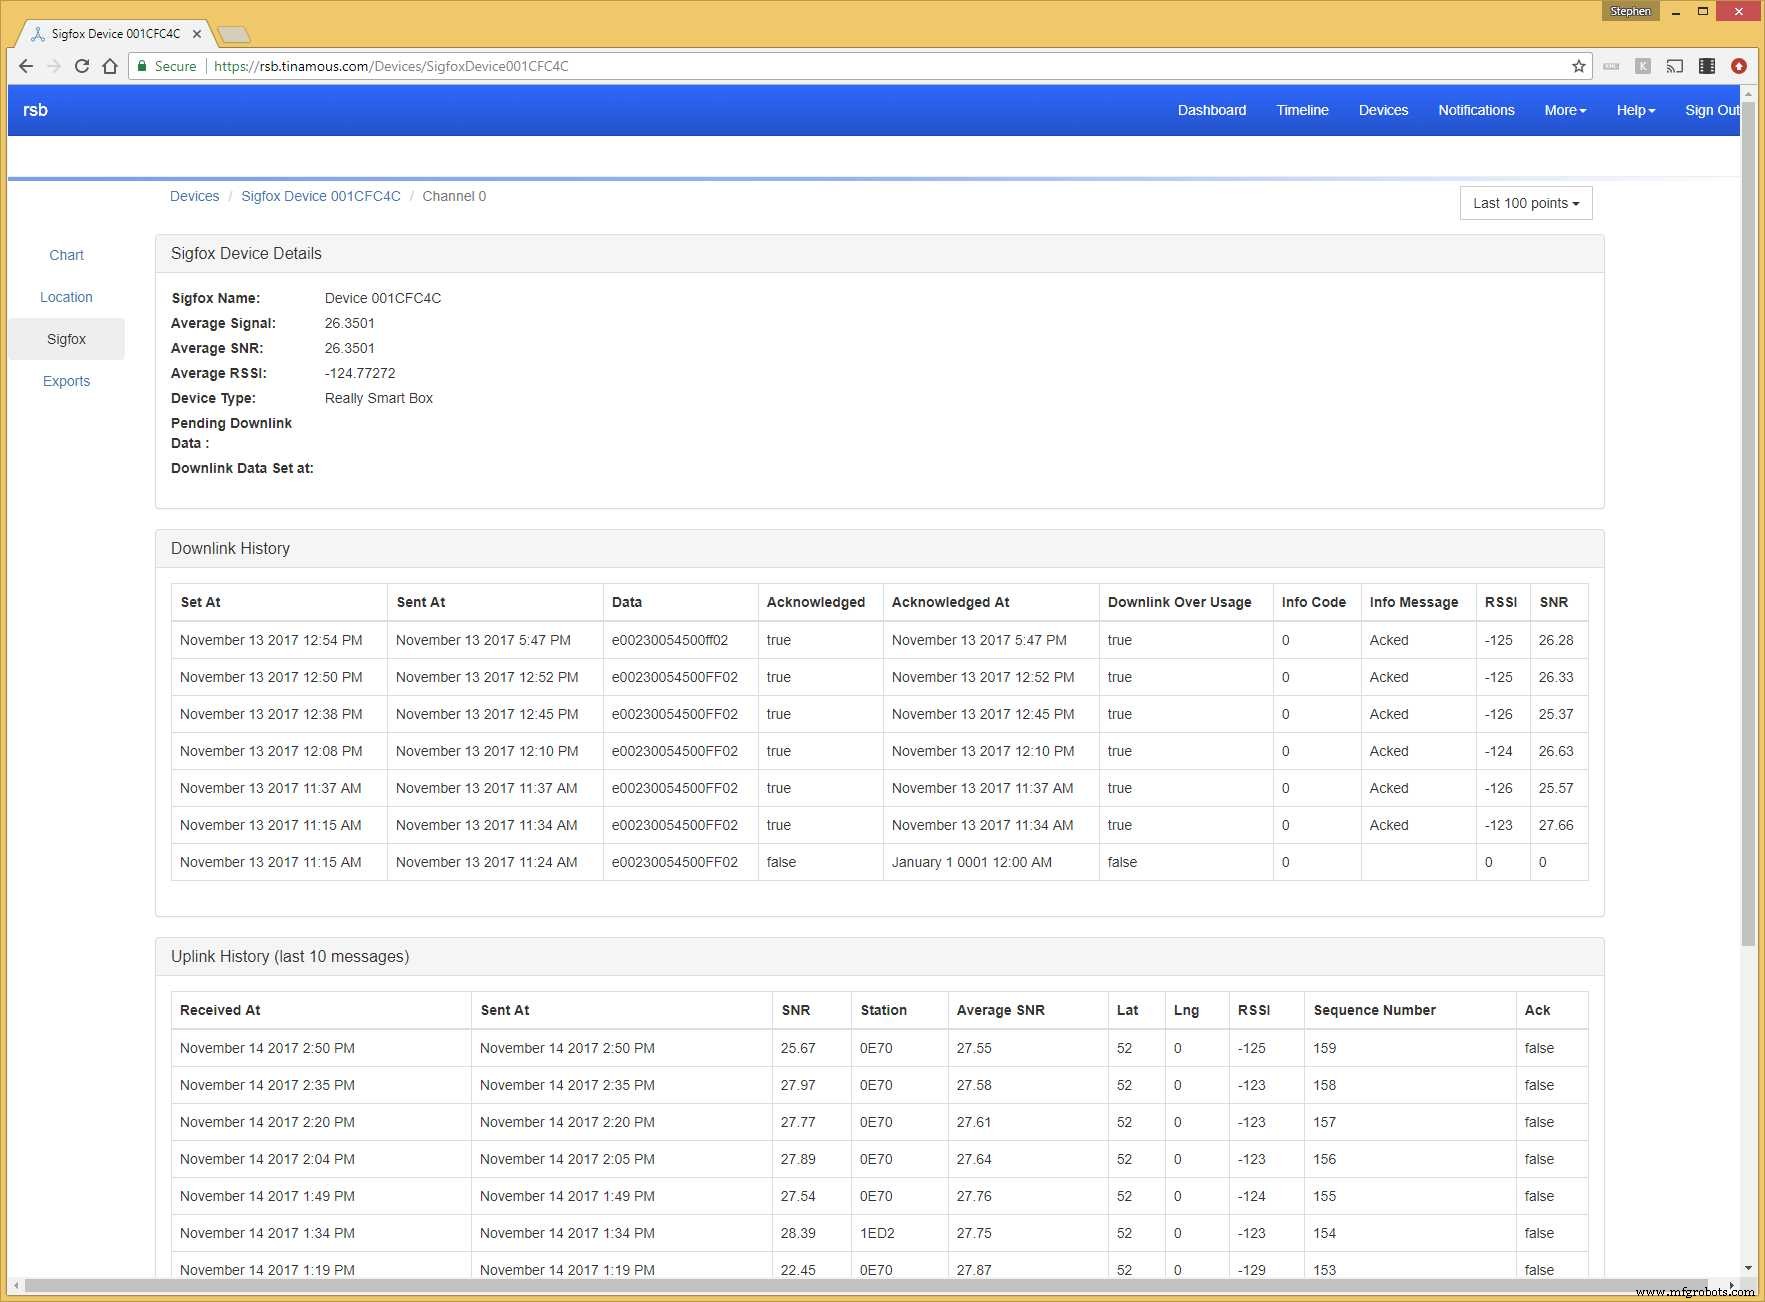1765x1302 pixels.
Task: Click the red up-arrow extension icon
Action: tap(1739, 66)
